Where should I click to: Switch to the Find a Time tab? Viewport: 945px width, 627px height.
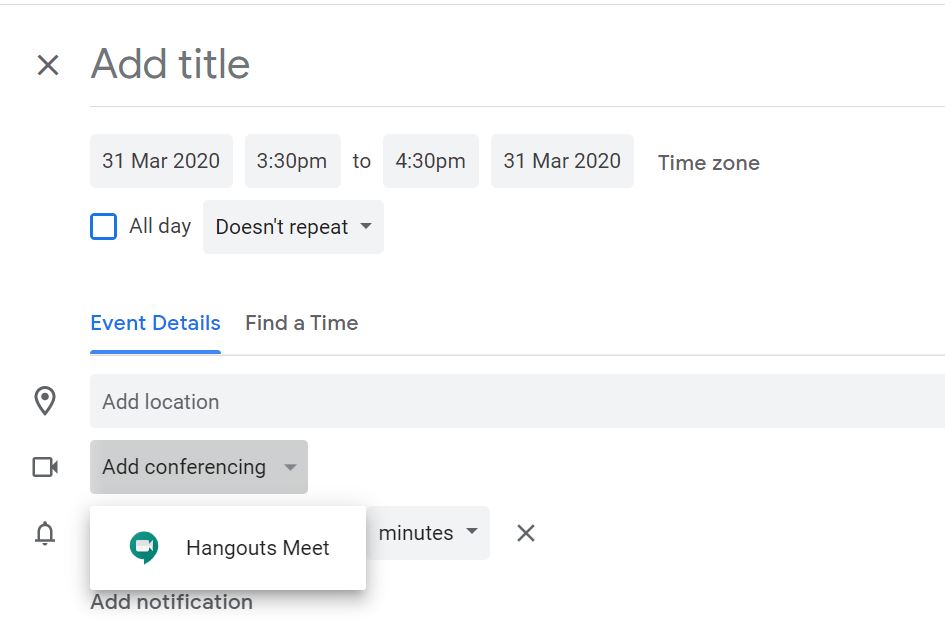[301, 323]
